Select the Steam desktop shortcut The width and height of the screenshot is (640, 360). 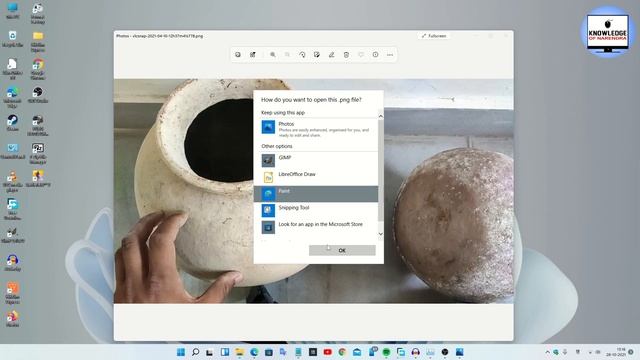(13, 122)
